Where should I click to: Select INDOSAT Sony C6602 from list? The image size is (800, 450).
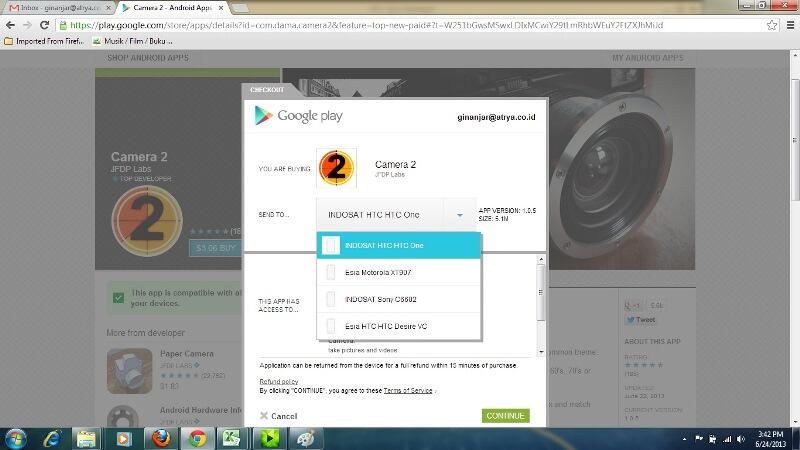(398, 299)
